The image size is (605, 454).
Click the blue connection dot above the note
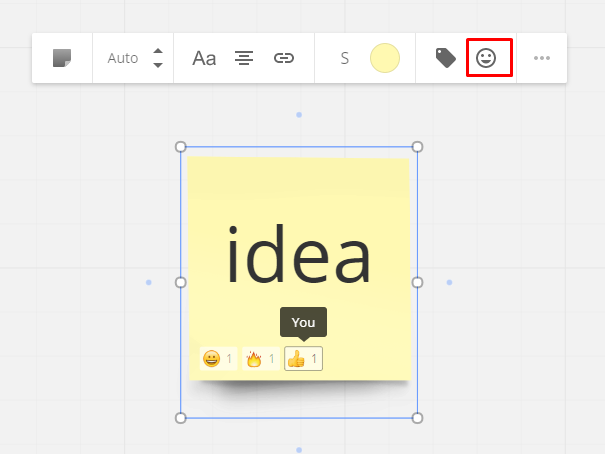coord(299,115)
